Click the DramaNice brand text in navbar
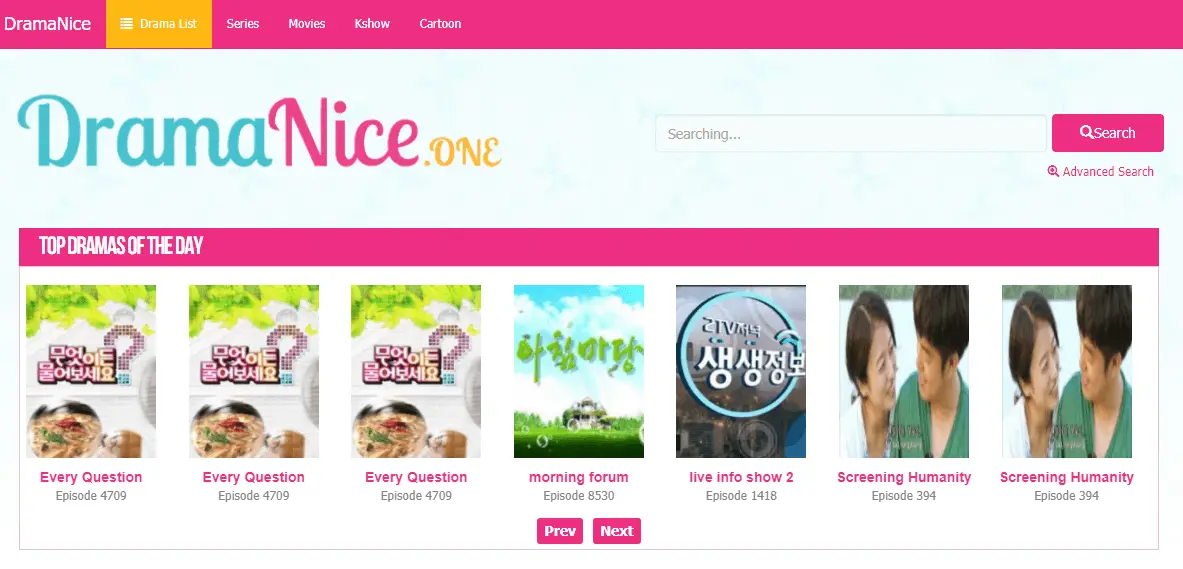The height and width of the screenshot is (569, 1183). click(x=48, y=23)
